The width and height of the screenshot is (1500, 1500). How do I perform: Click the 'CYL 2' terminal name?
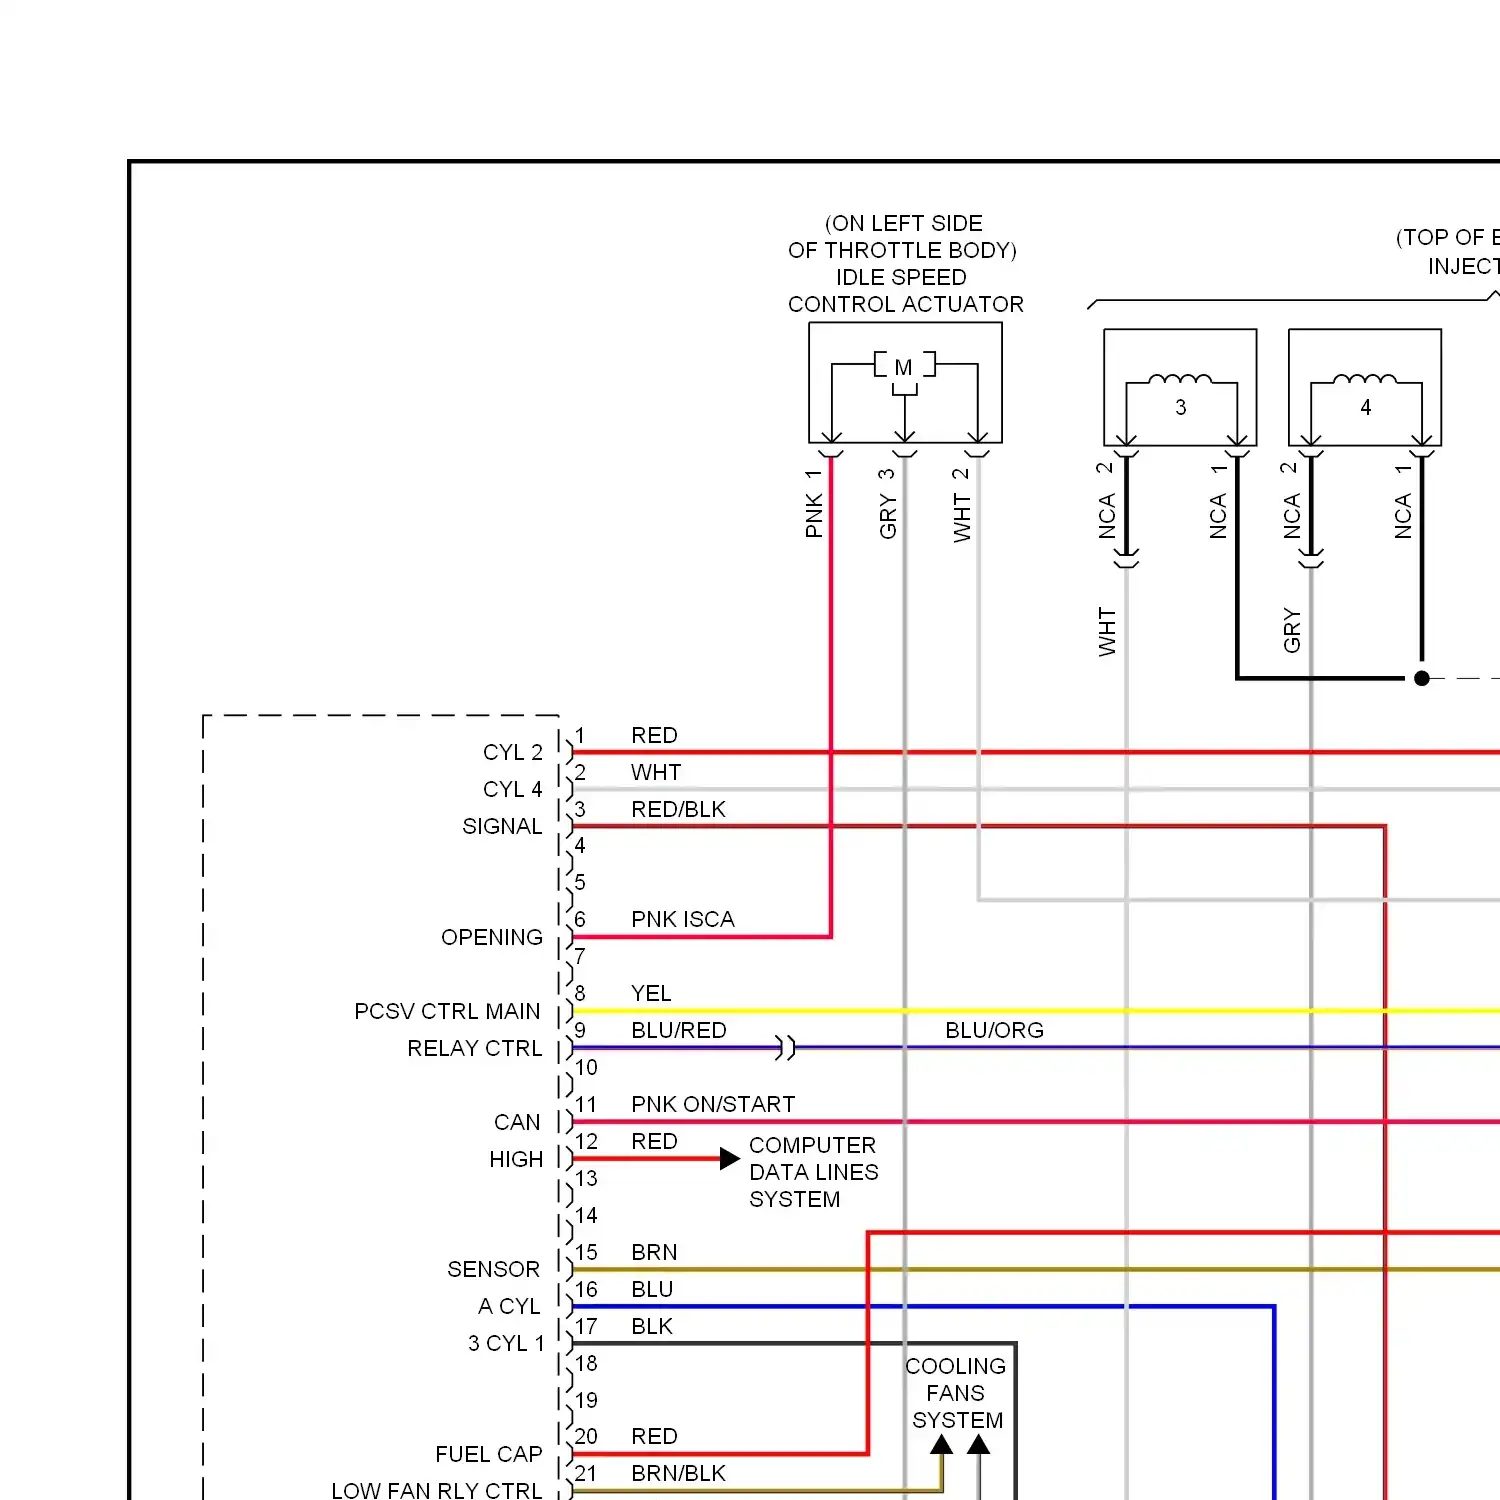point(512,752)
